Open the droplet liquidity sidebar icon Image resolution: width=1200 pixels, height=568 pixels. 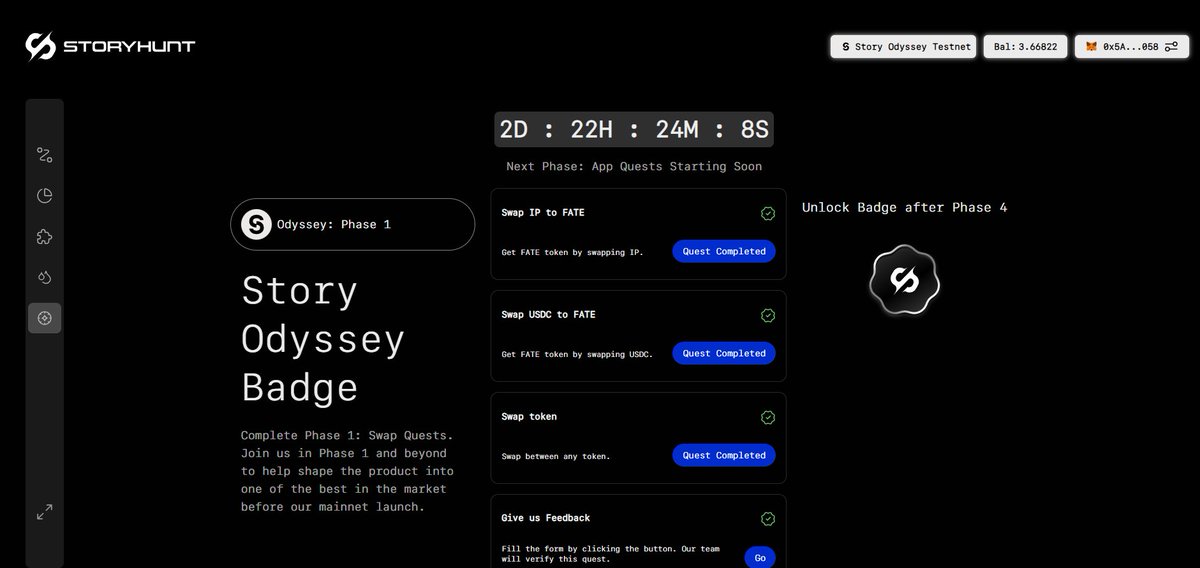pos(44,277)
